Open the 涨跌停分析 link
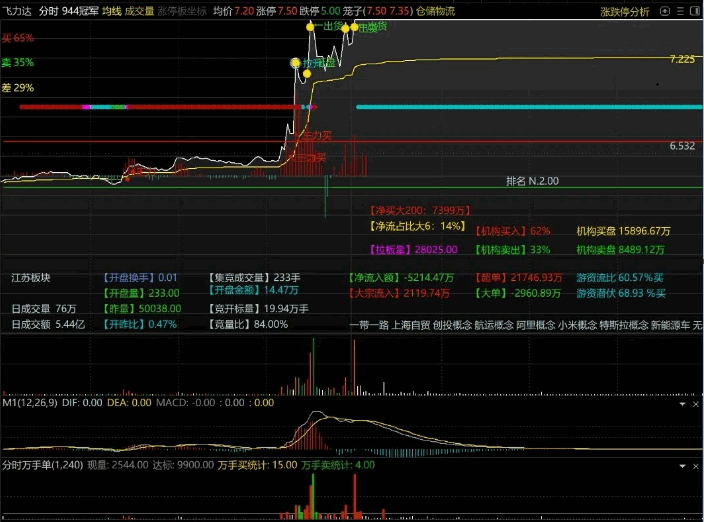 click(x=625, y=12)
